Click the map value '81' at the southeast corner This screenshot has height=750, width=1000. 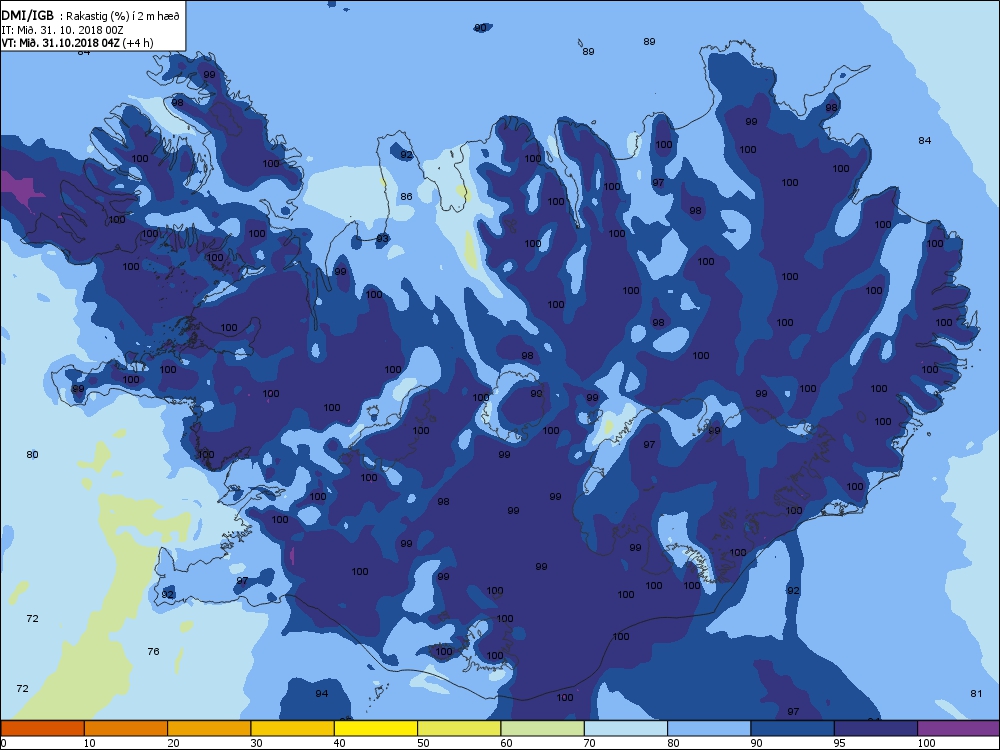pyautogui.click(x=976, y=693)
